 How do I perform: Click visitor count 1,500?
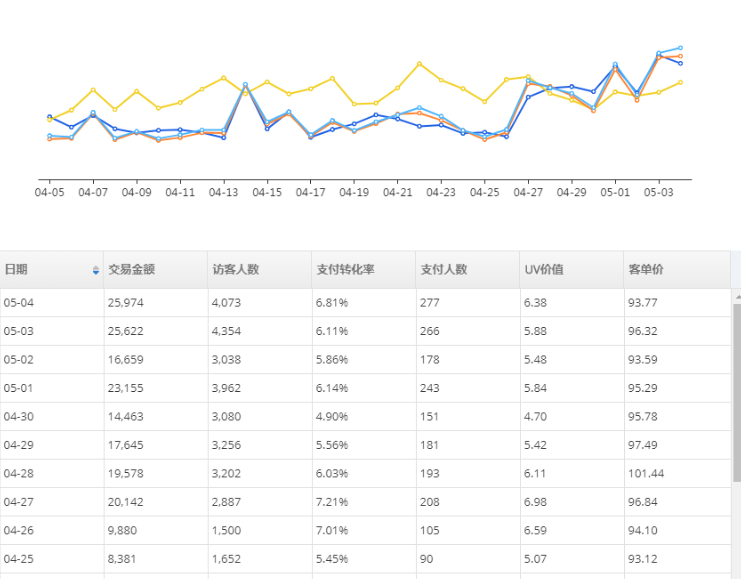226,530
